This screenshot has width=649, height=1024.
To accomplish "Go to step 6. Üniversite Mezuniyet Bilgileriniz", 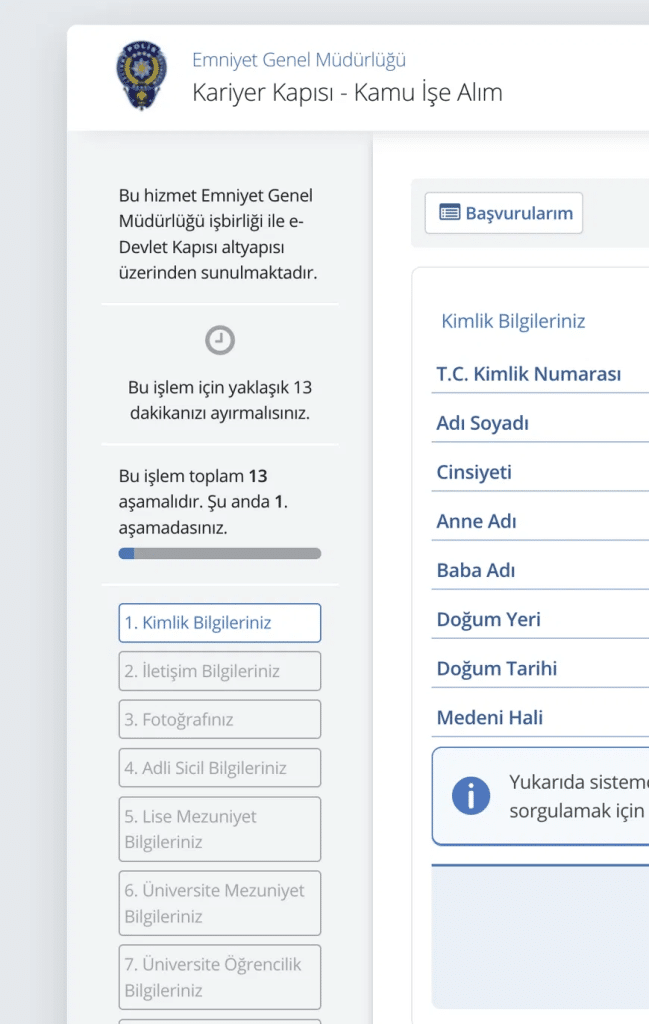I will point(220,903).
